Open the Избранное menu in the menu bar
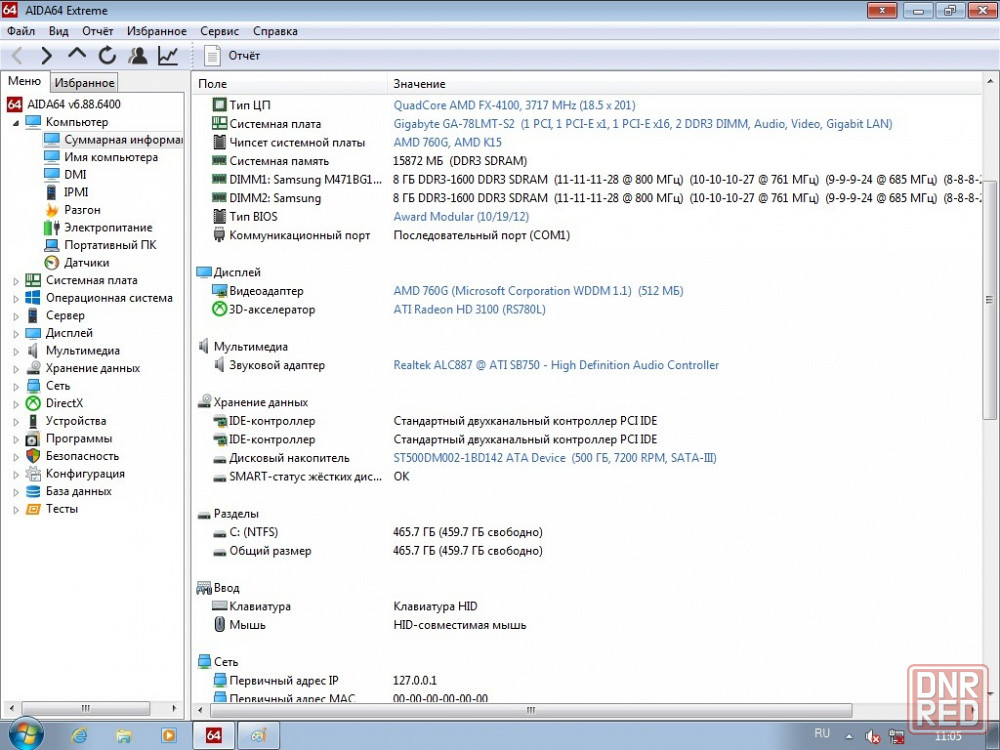The width and height of the screenshot is (1000, 750). click(x=157, y=31)
